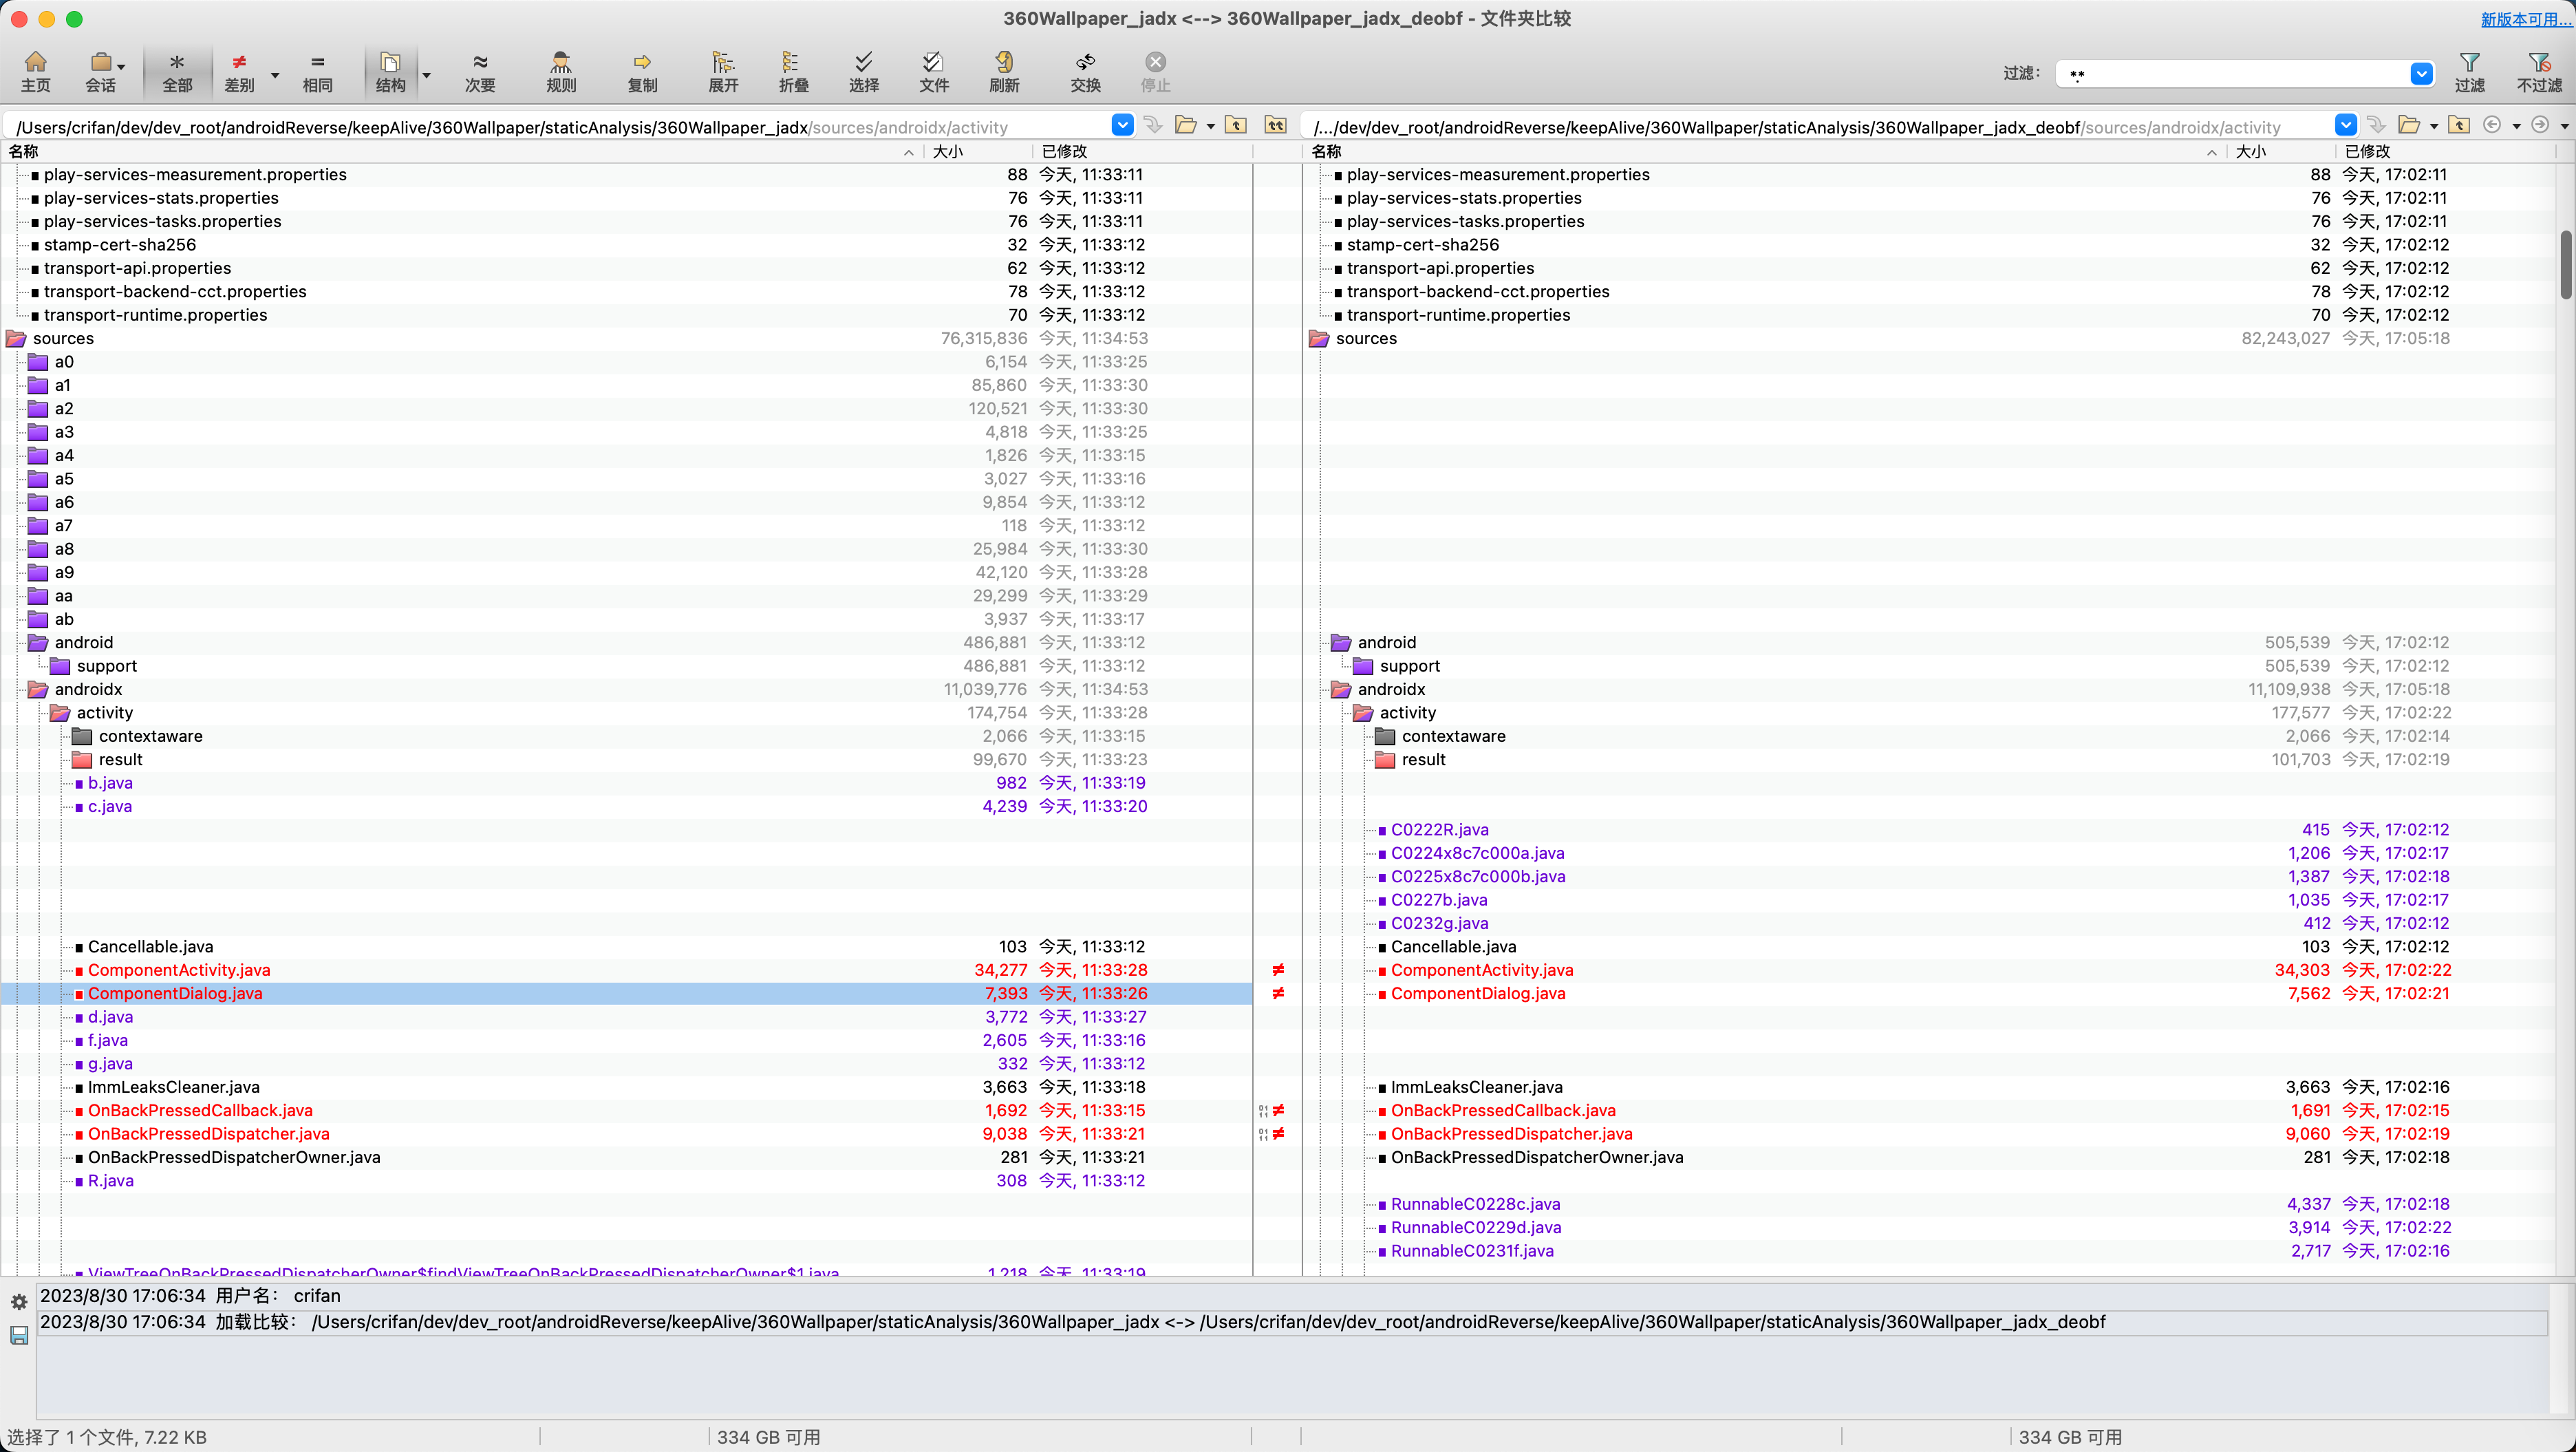2576x1452 pixels.
Task: Click the not-equal marker for ComponentActivity.java
Action: point(1277,970)
